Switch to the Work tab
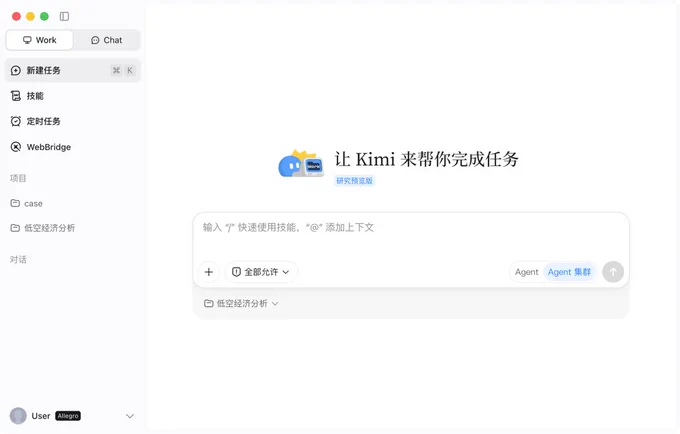The image size is (680, 434). click(x=39, y=40)
